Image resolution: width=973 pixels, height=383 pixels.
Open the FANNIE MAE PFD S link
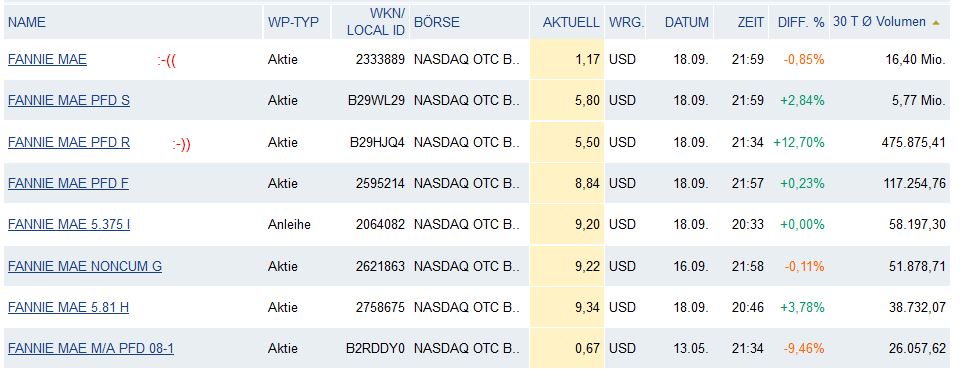point(69,101)
